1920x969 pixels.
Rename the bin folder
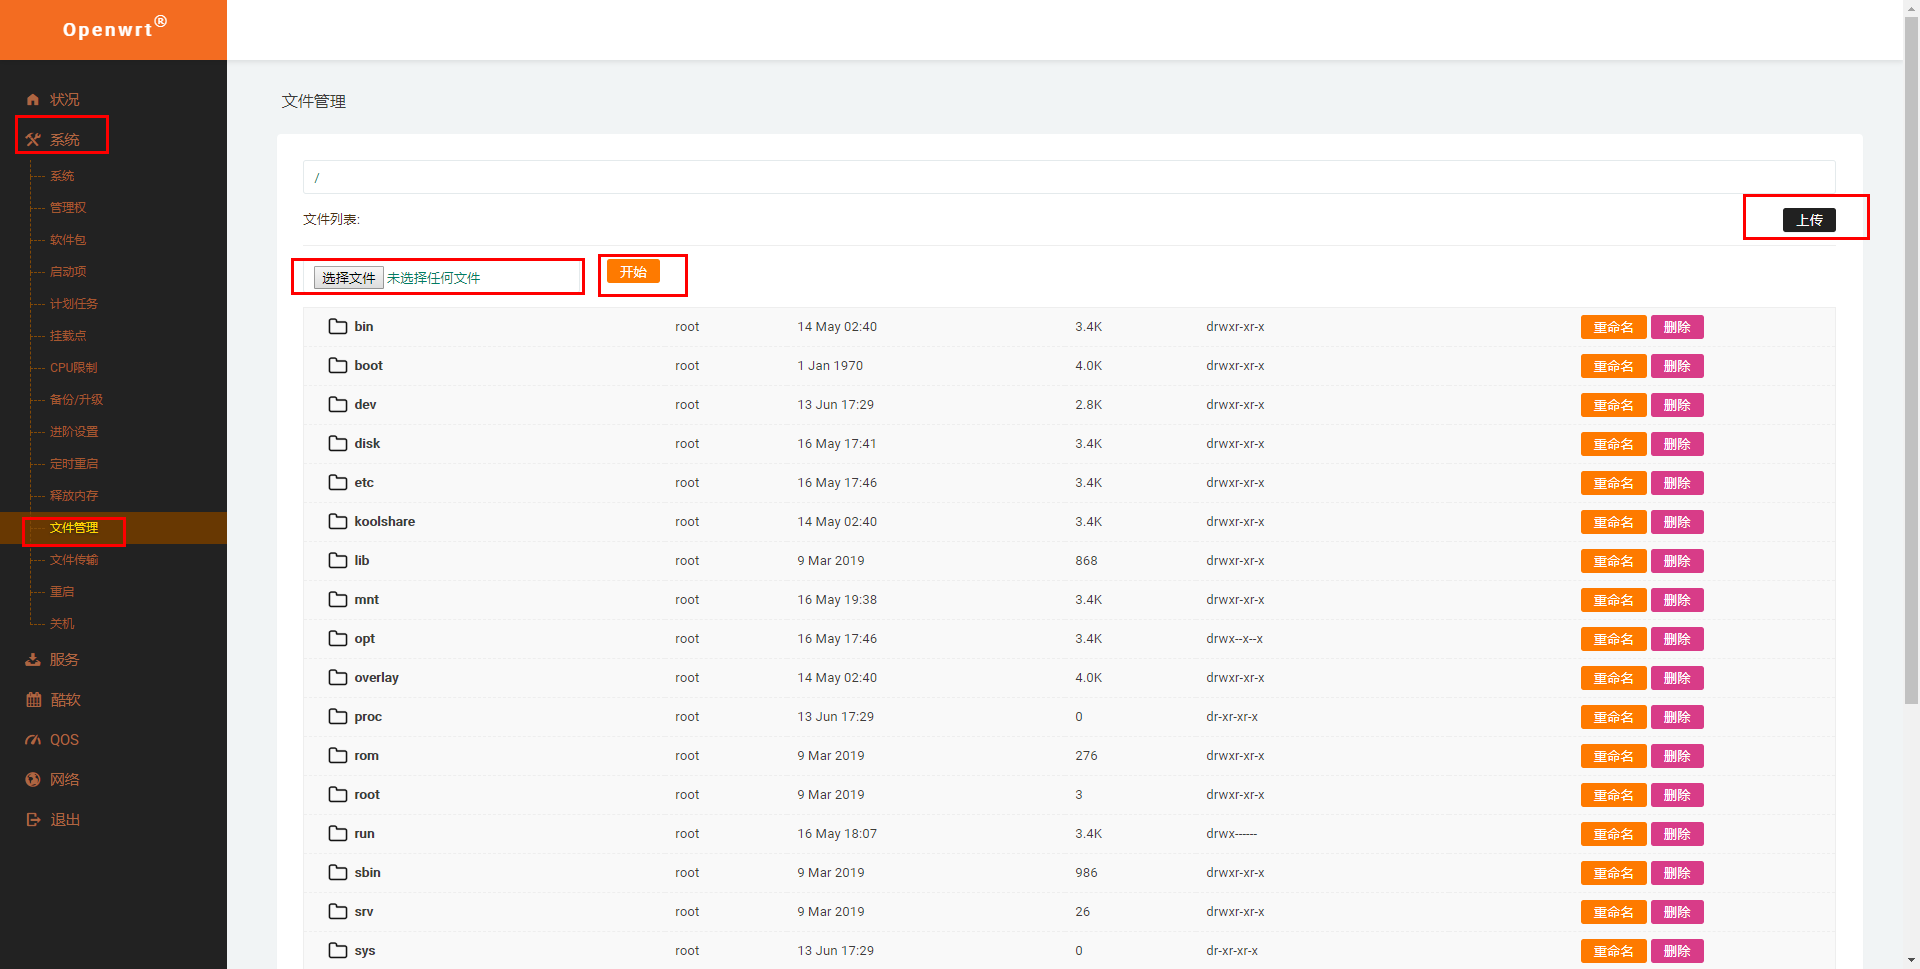tap(1613, 327)
